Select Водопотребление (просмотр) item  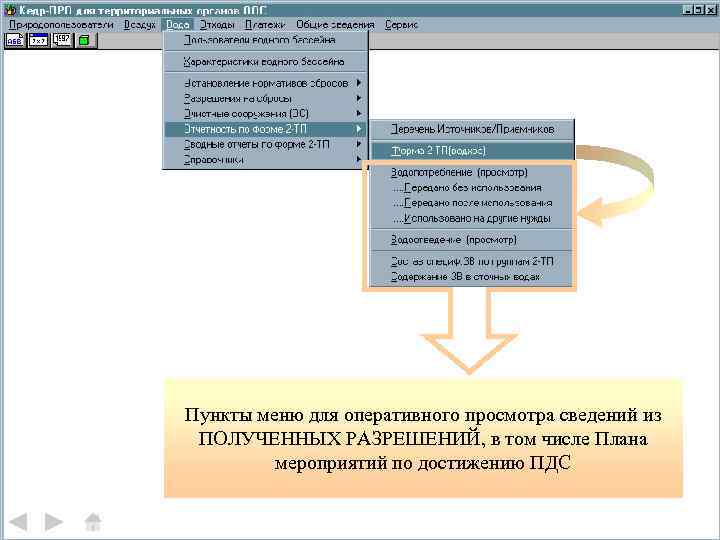pyautogui.click(x=472, y=172)
